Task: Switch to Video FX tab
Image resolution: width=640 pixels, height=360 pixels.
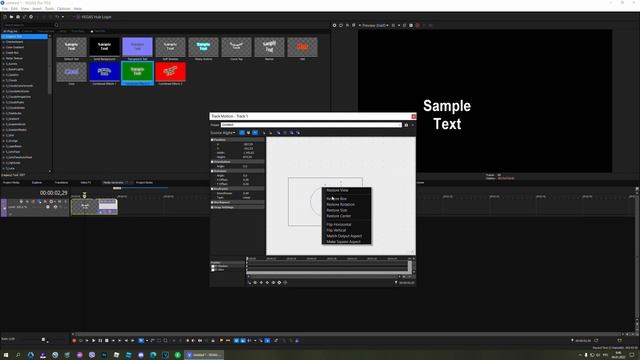Action: pyautogui.click(x=86, y=182)
